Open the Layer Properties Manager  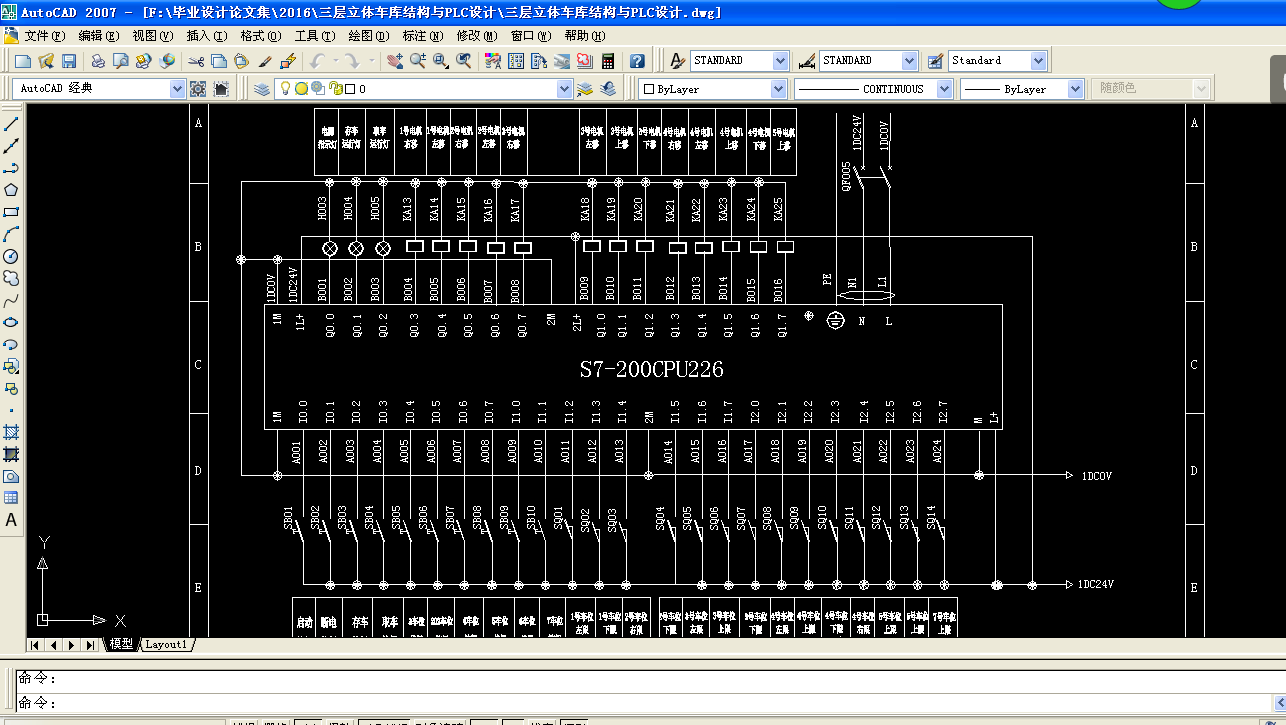pos(262,89)
